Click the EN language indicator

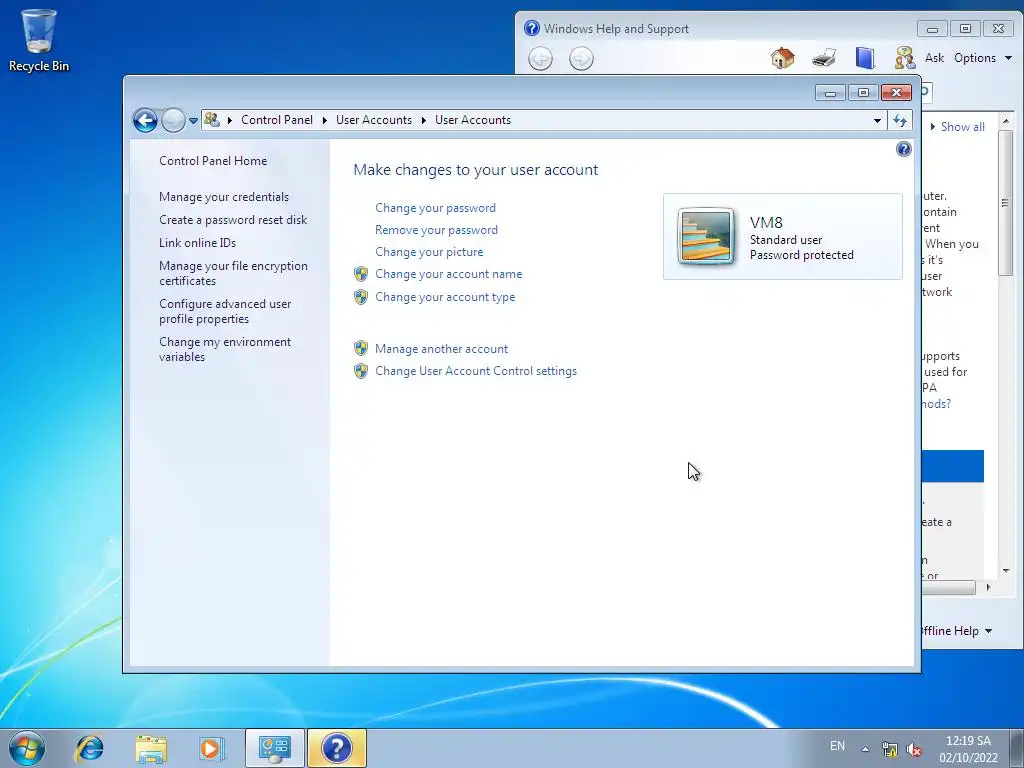837,746
